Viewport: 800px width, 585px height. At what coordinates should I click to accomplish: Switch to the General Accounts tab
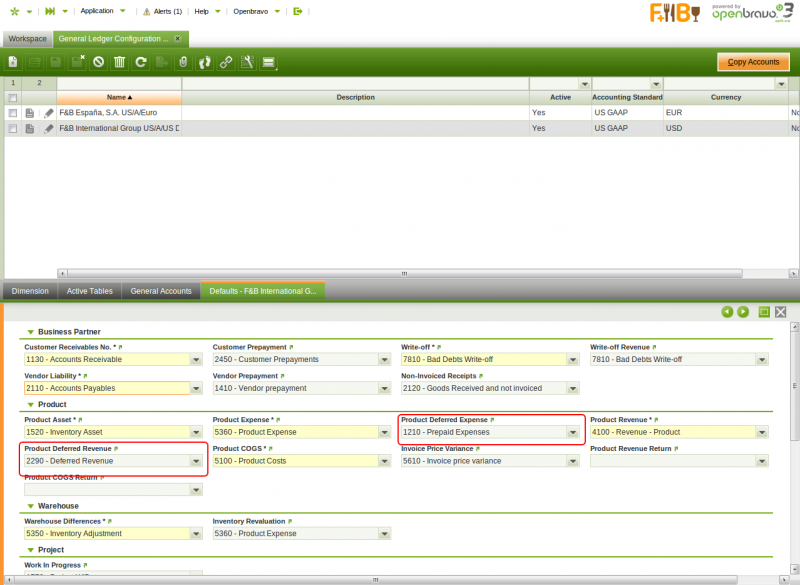point(161,291)
